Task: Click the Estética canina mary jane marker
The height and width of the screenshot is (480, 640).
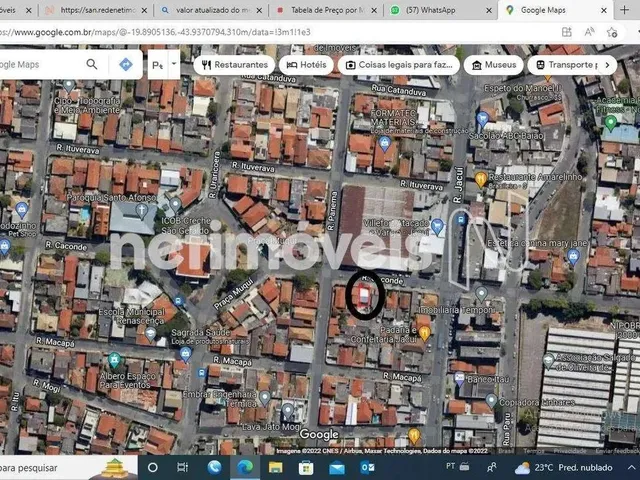Action: (x=573, y=256)
